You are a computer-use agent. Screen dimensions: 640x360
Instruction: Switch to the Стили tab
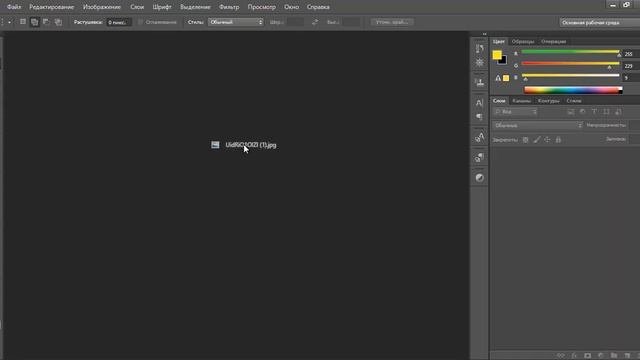pyautogui.click(x=573, y=100)
